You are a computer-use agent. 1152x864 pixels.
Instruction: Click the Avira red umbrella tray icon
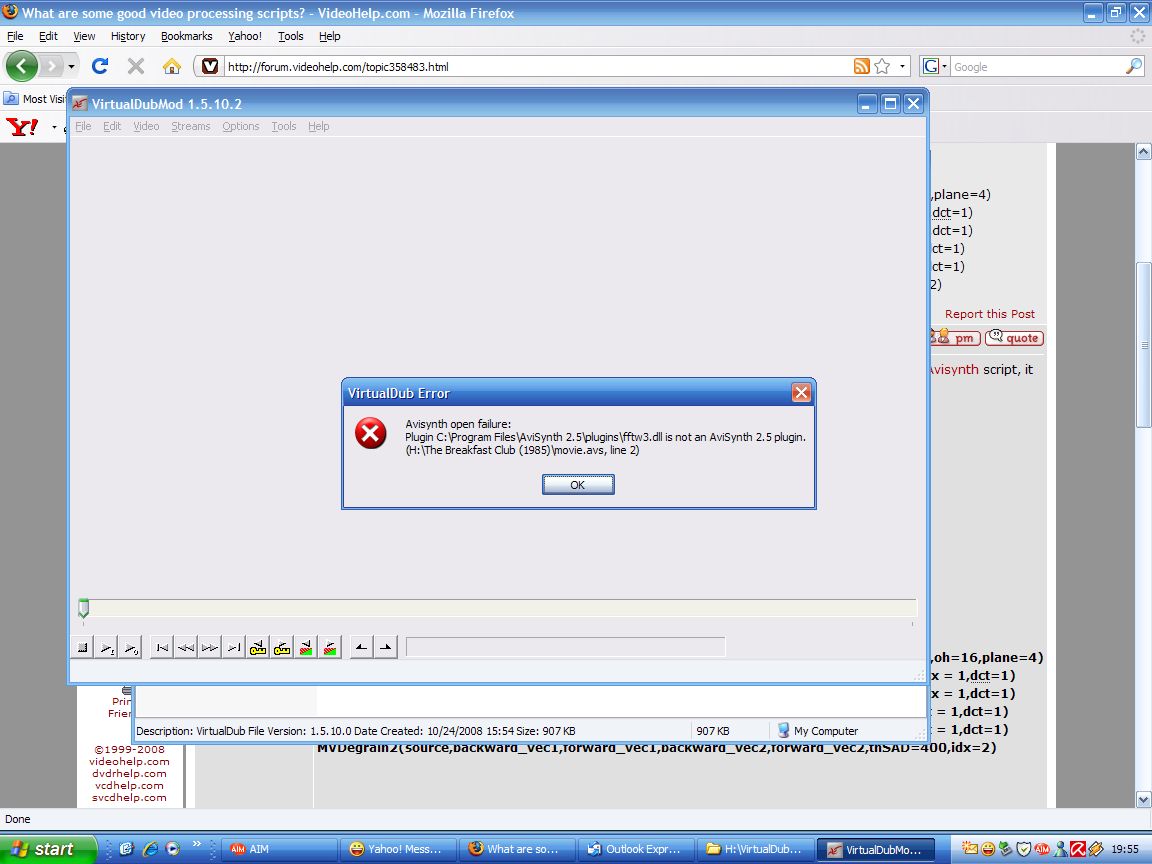(1078, 849)
